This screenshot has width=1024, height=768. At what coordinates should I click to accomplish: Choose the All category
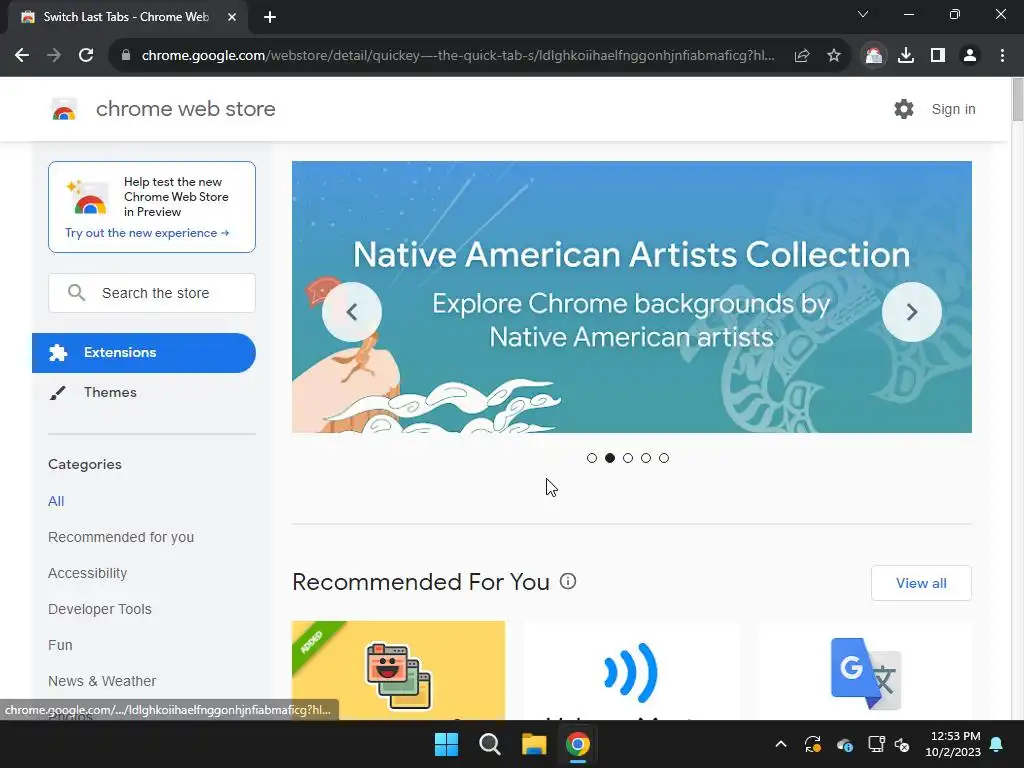pyautogui.click(x=56, y=501)
